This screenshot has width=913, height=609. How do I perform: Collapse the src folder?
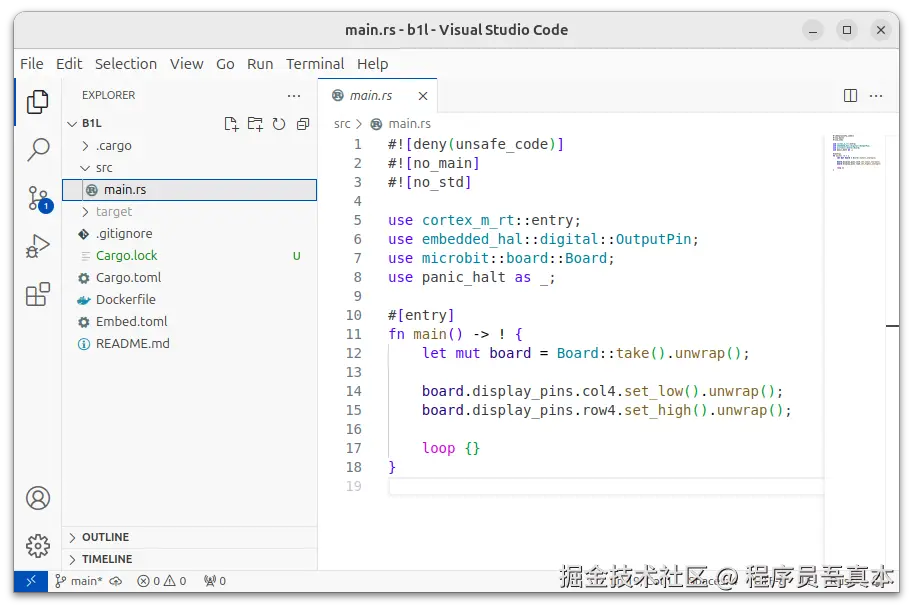tap(86, 168)
